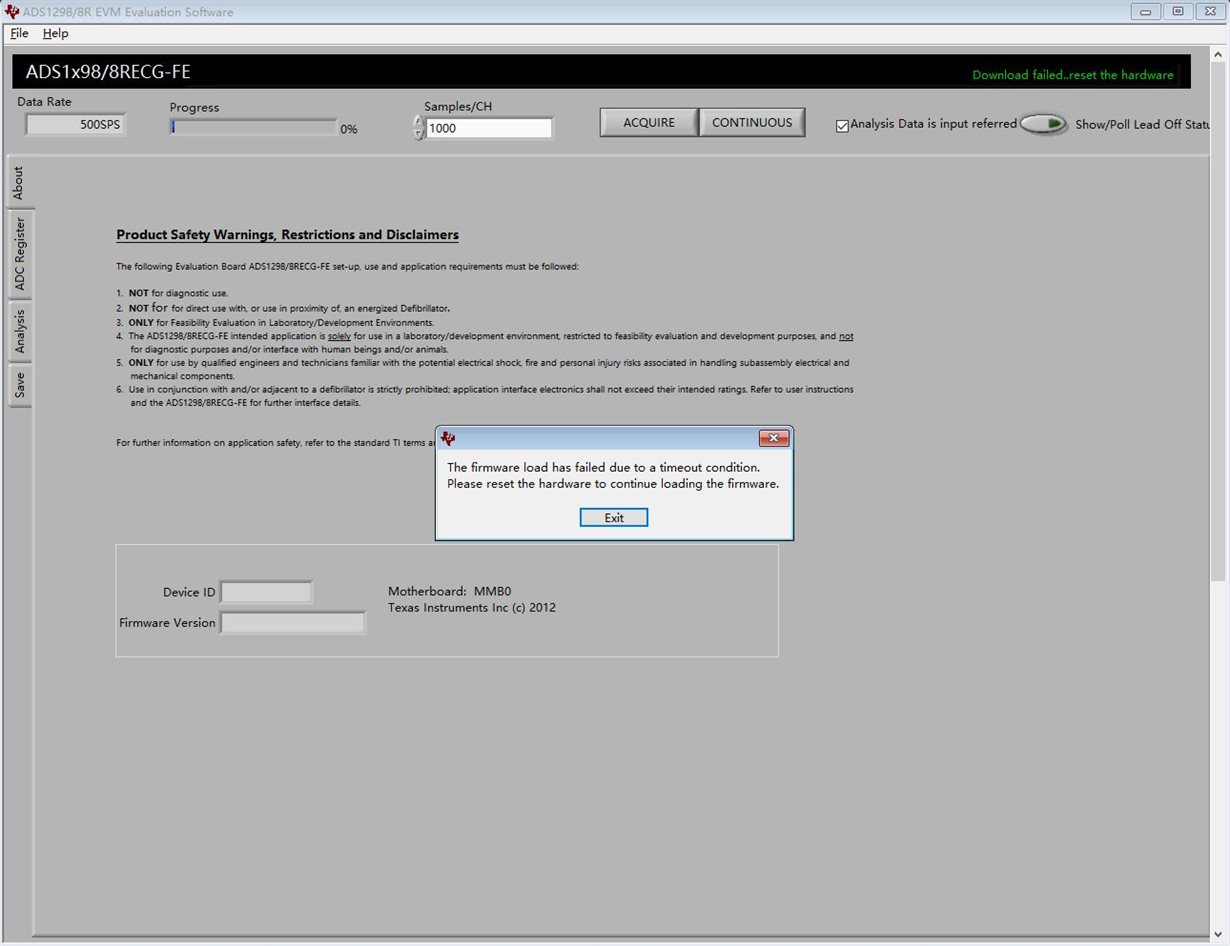1230x946 pixels.
Task: Decrement the Samples/CH value with the down arrow
Action: 419,134
